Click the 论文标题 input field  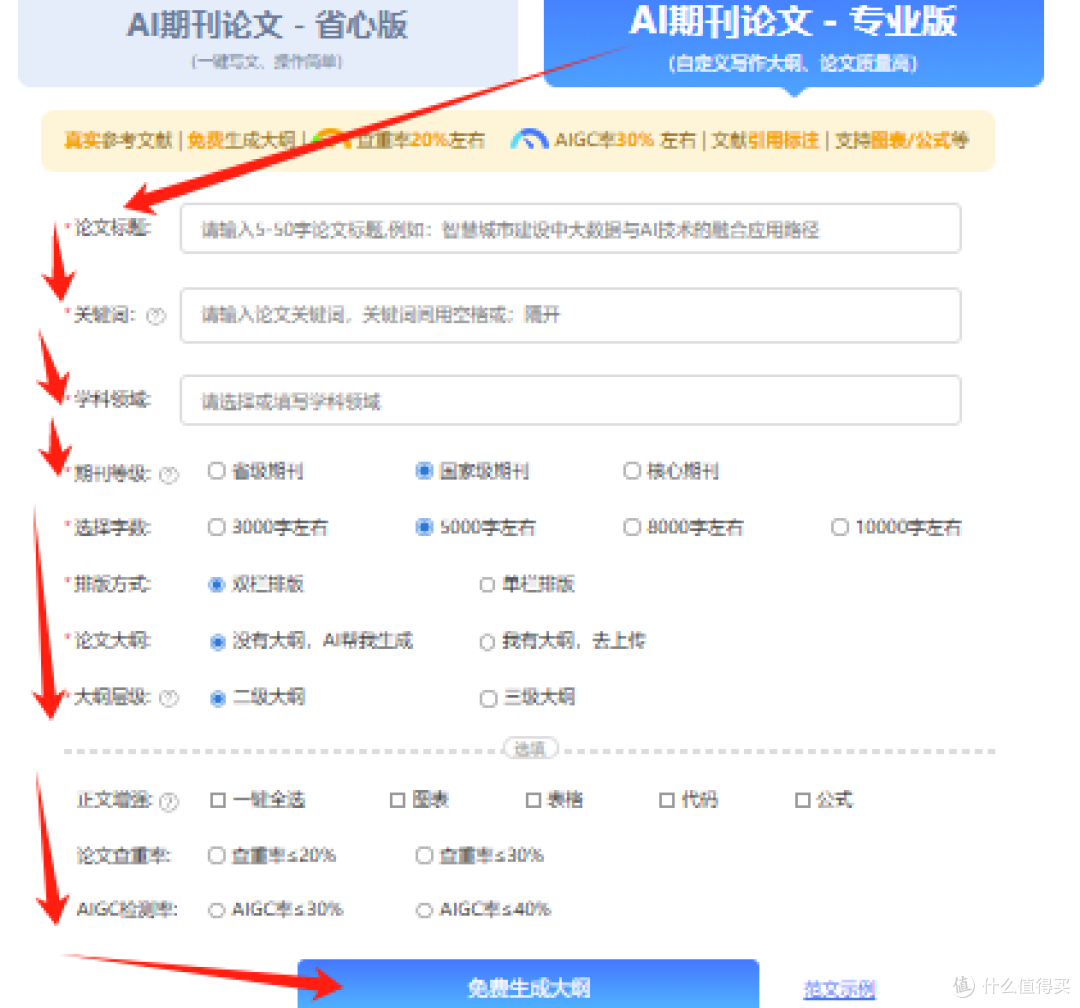[x=570, y=229]
